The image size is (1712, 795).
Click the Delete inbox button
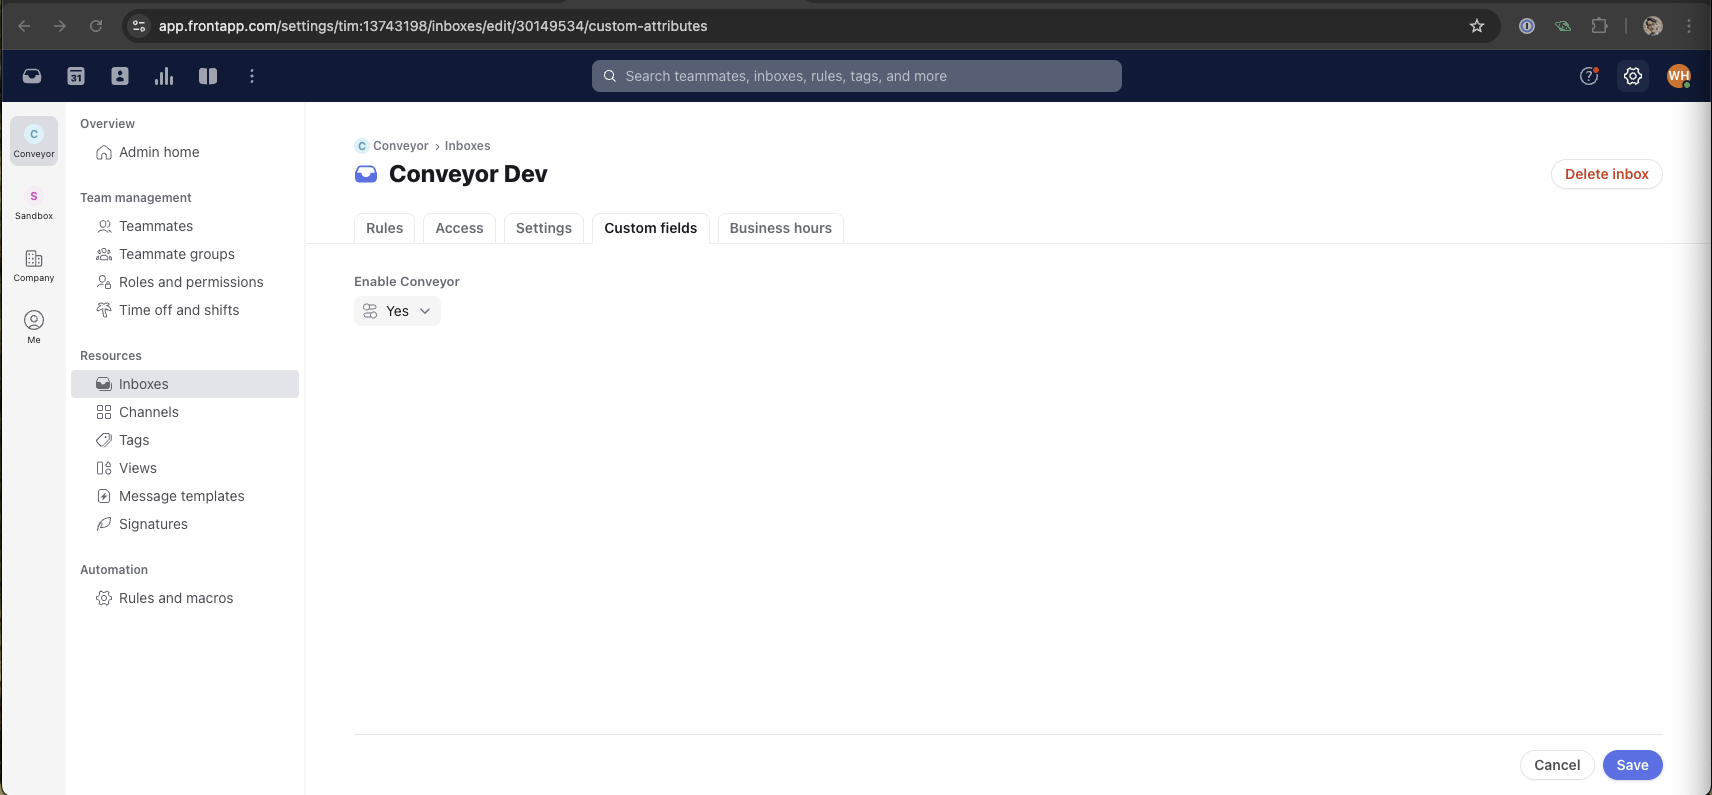1606,174
